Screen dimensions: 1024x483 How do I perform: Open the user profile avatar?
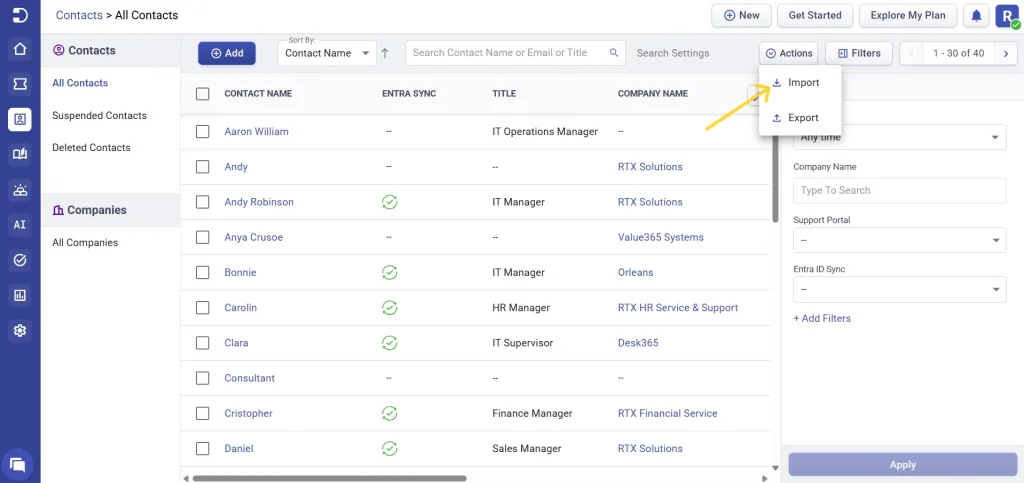click(1006, 16)
